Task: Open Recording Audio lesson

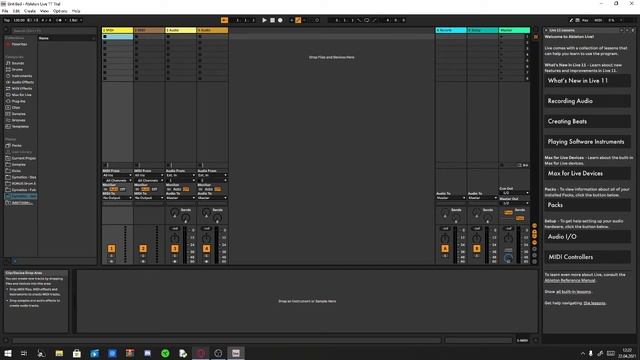Action: [x=587, y=101]
